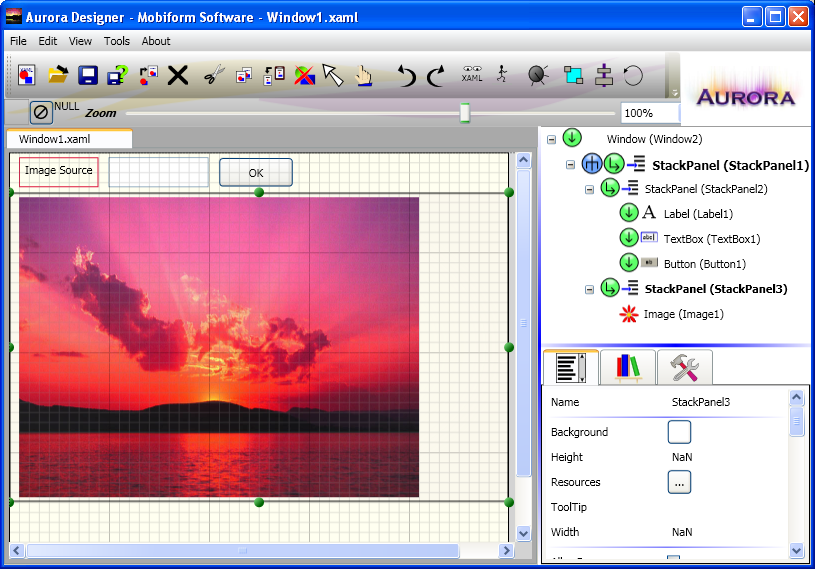Select the sunset image on the canvas

coord(219,347)
